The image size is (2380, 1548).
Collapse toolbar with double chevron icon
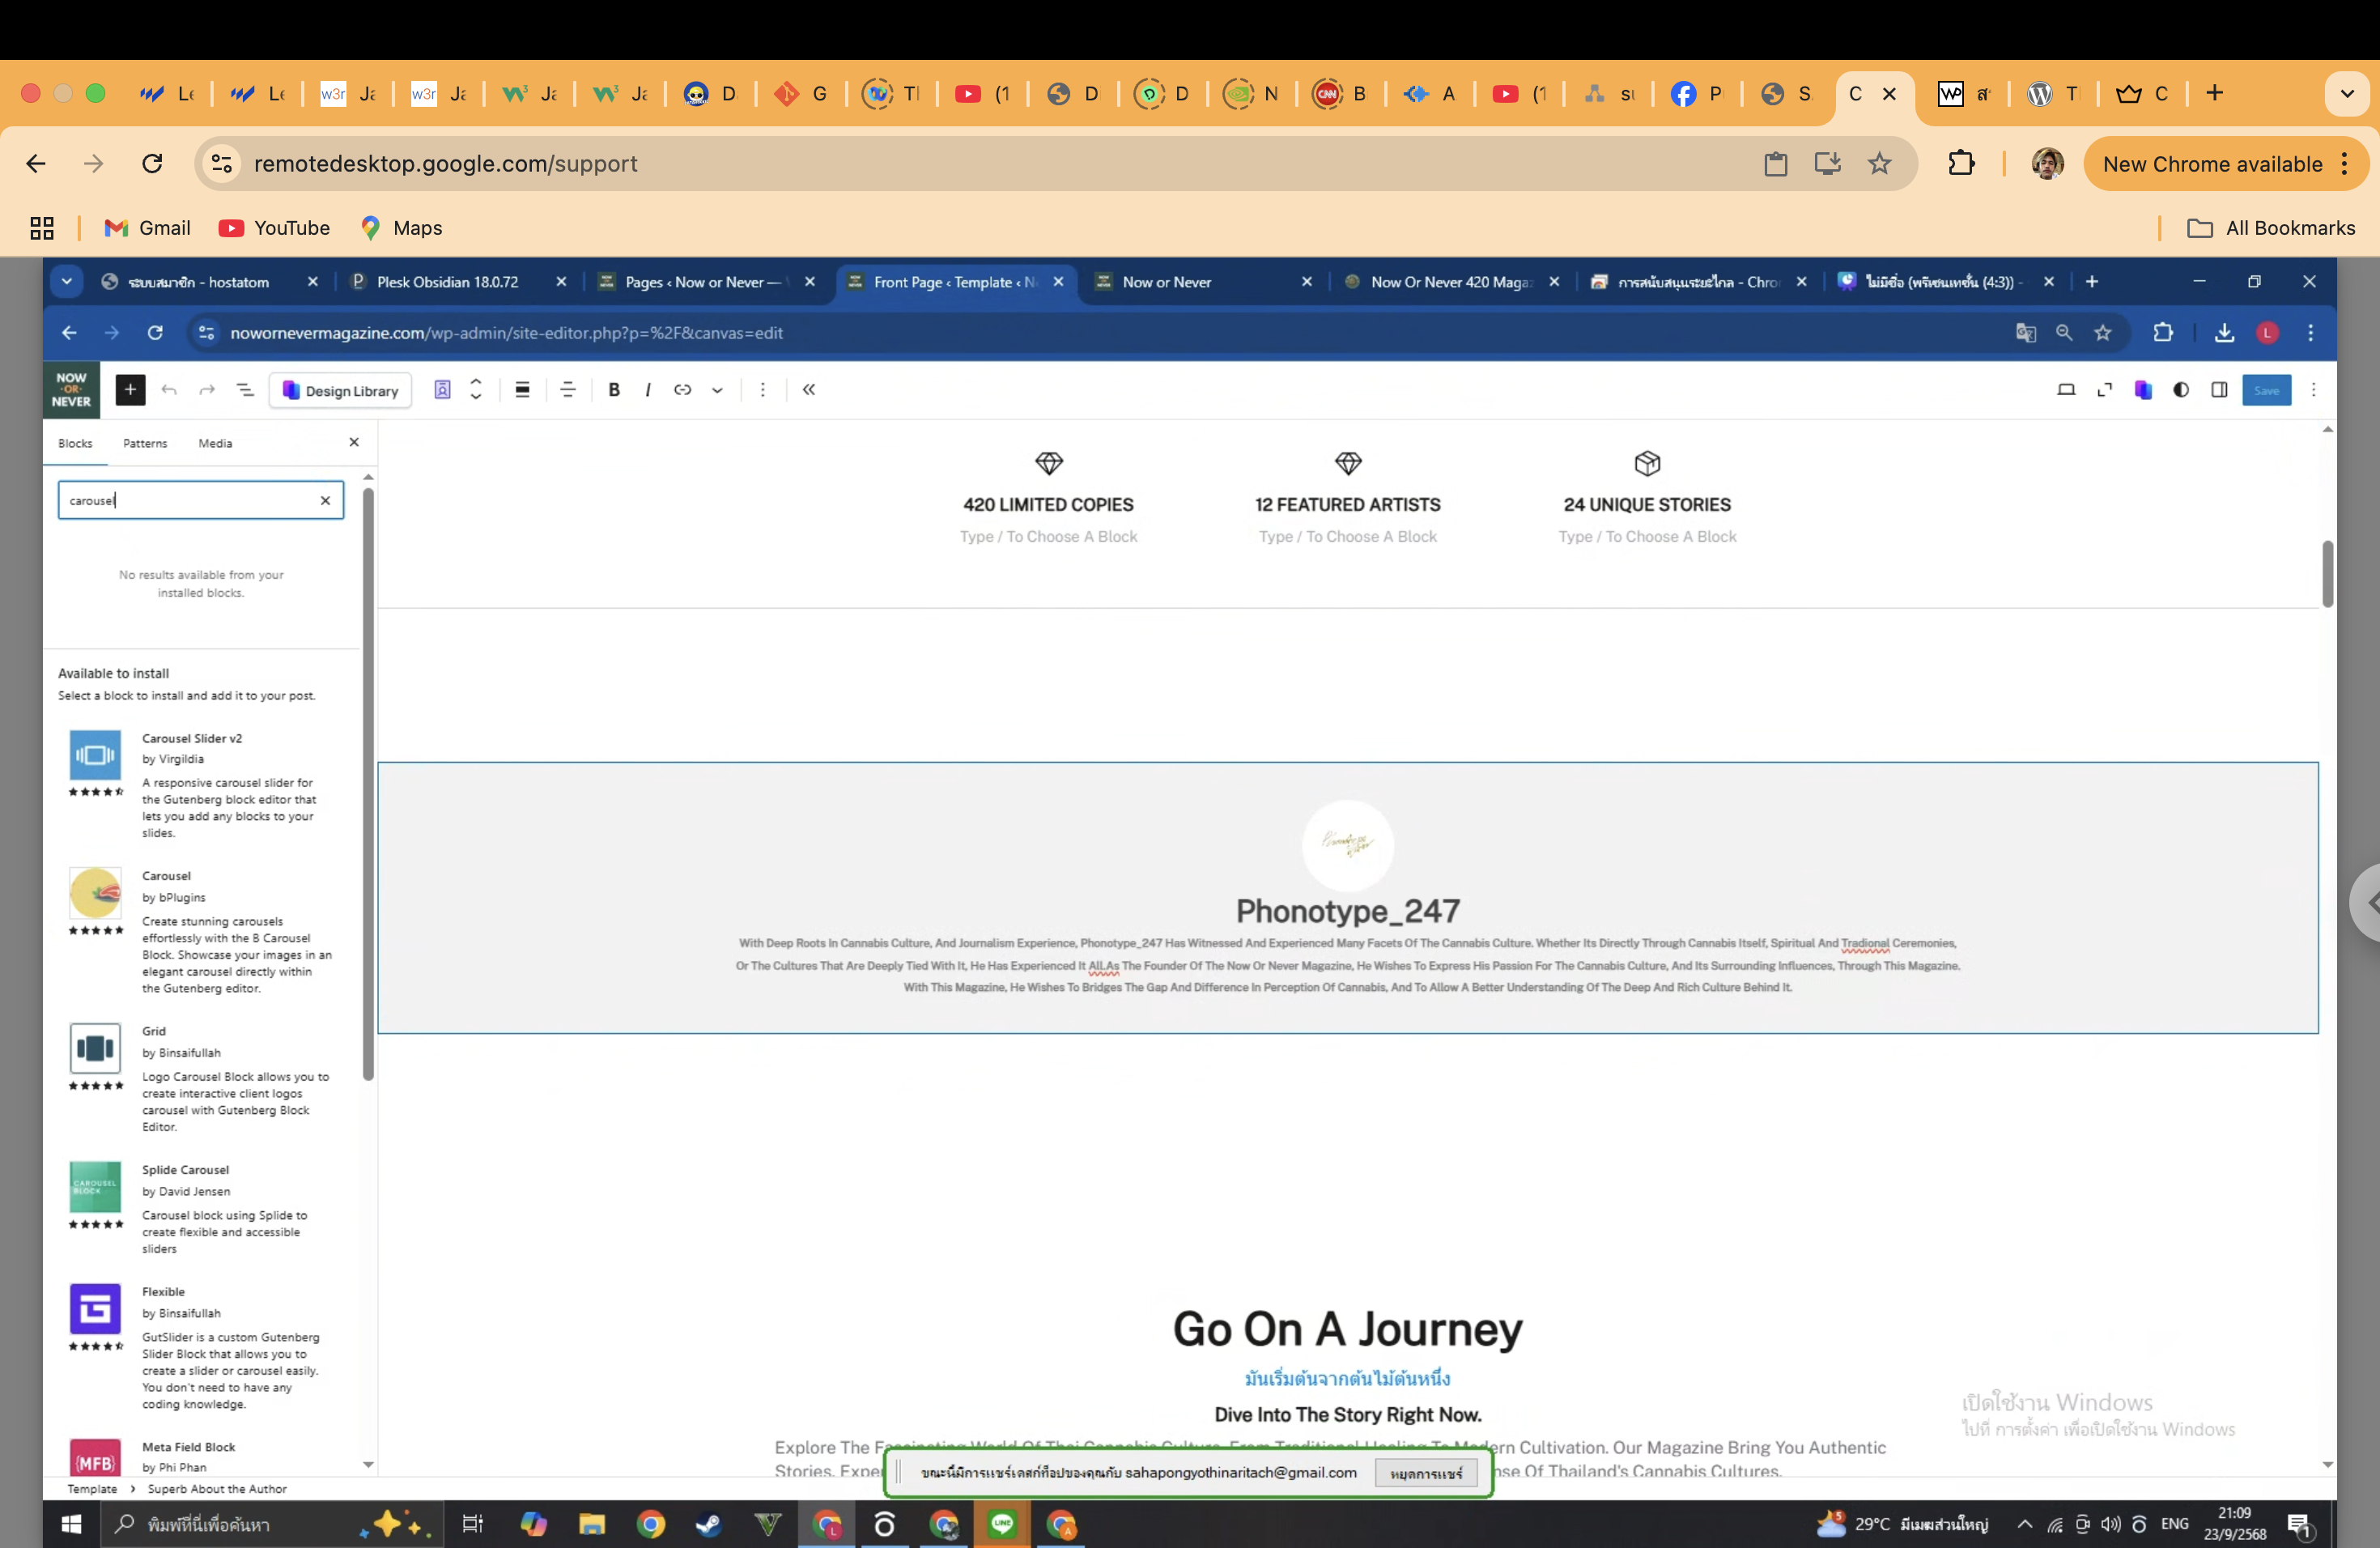point(809,390)
